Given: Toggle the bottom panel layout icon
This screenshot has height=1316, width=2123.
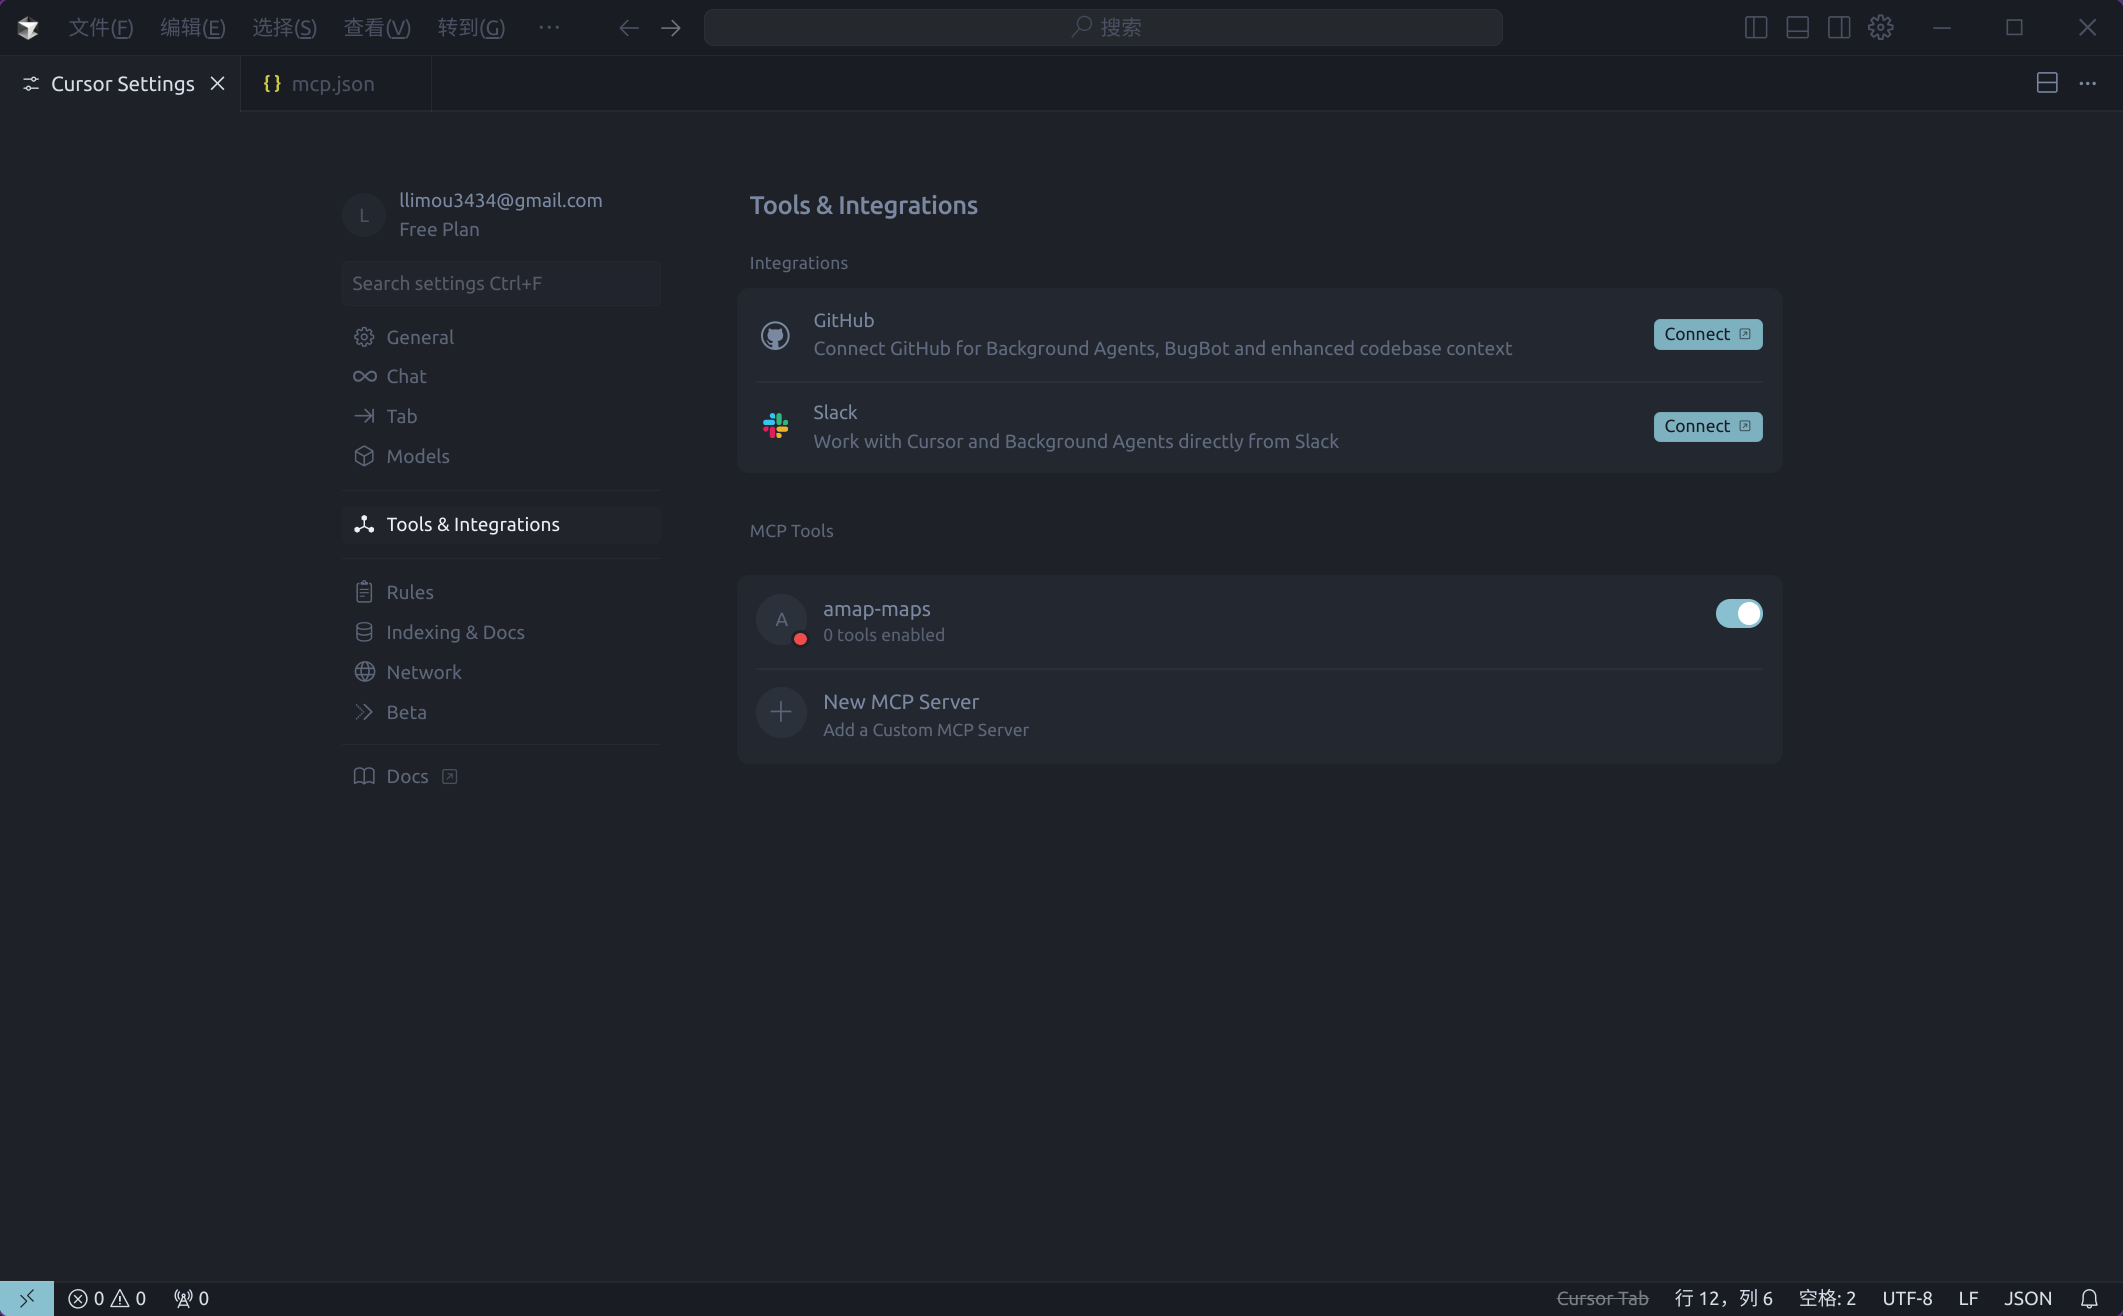Looking at the screenshot, I should (x=1797, y=27).
